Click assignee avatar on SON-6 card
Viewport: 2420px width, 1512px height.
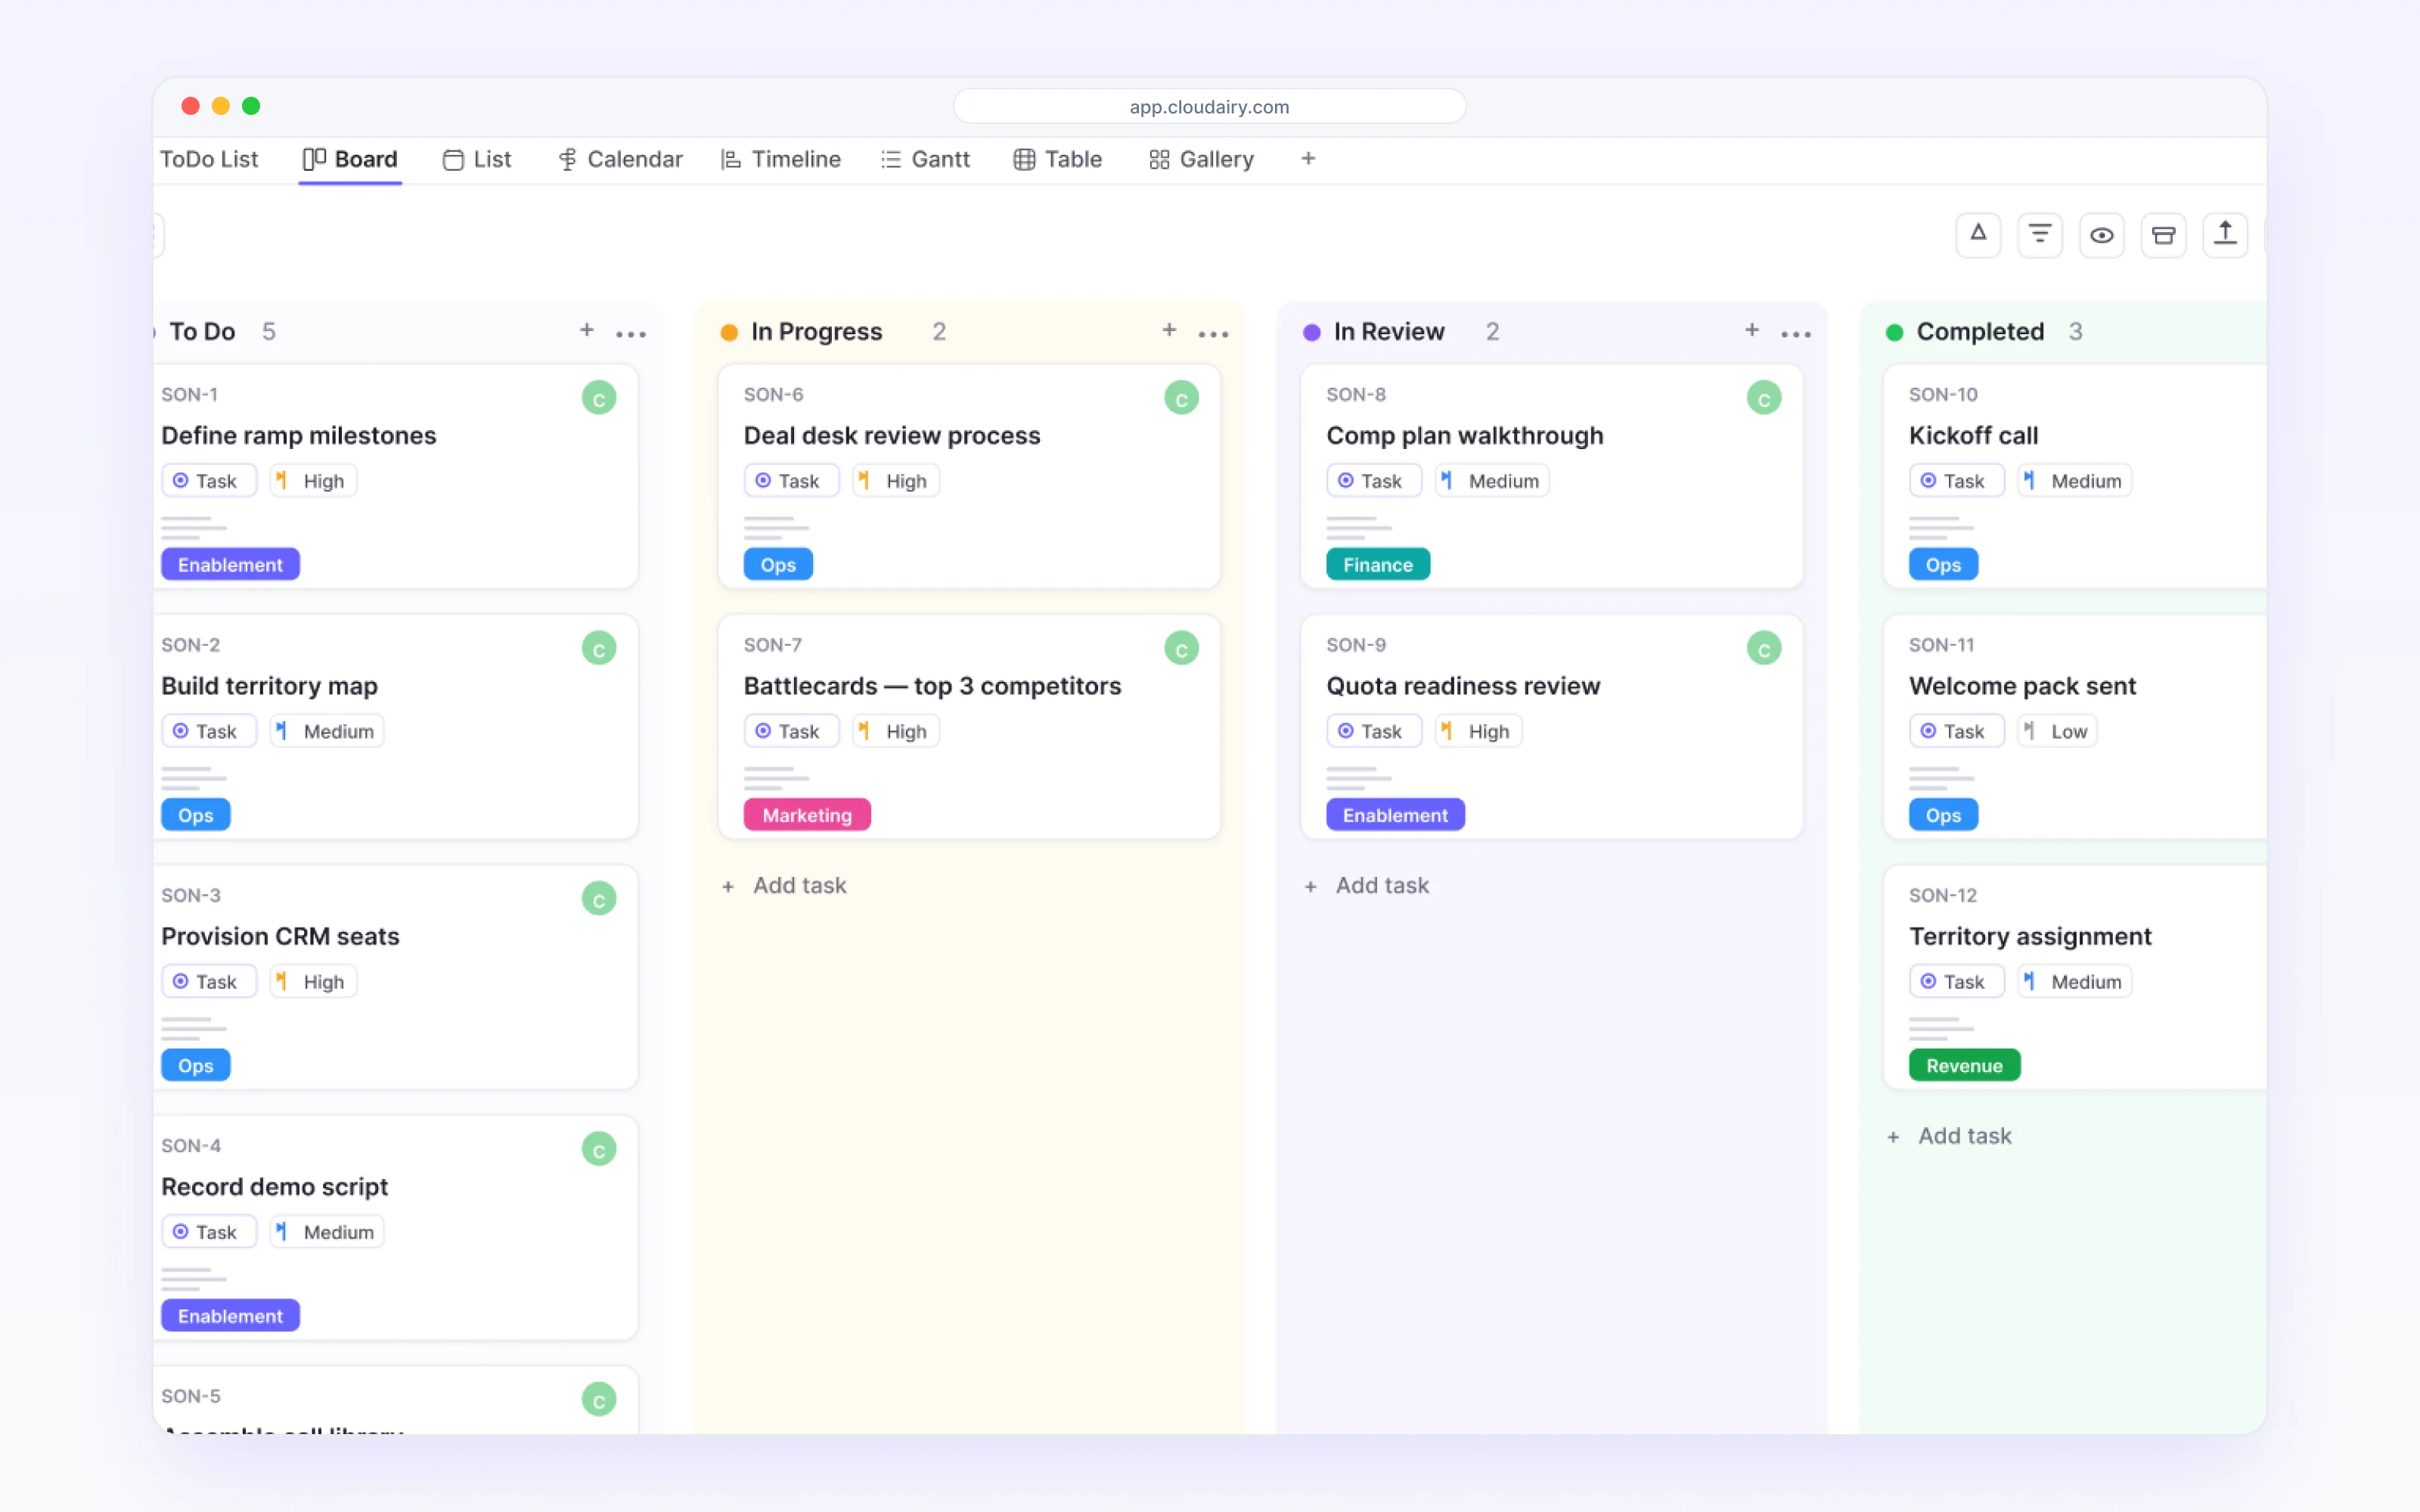(x=1181, y=398)
